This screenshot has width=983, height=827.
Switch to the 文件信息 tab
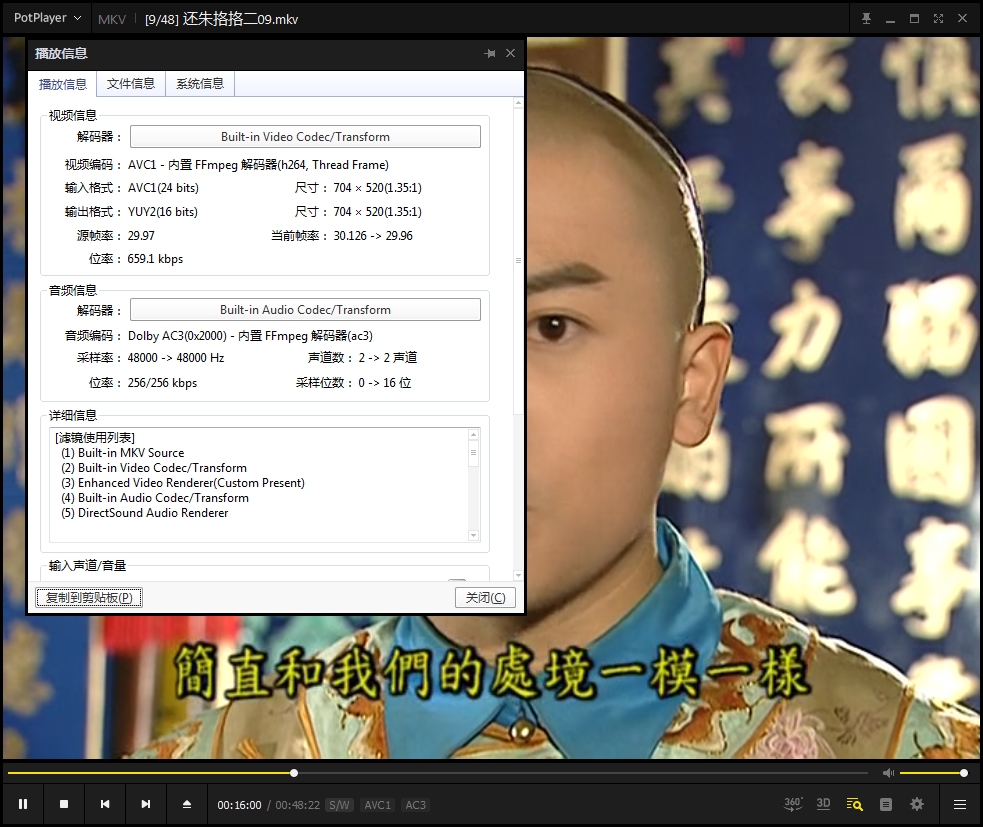[130, 84]
